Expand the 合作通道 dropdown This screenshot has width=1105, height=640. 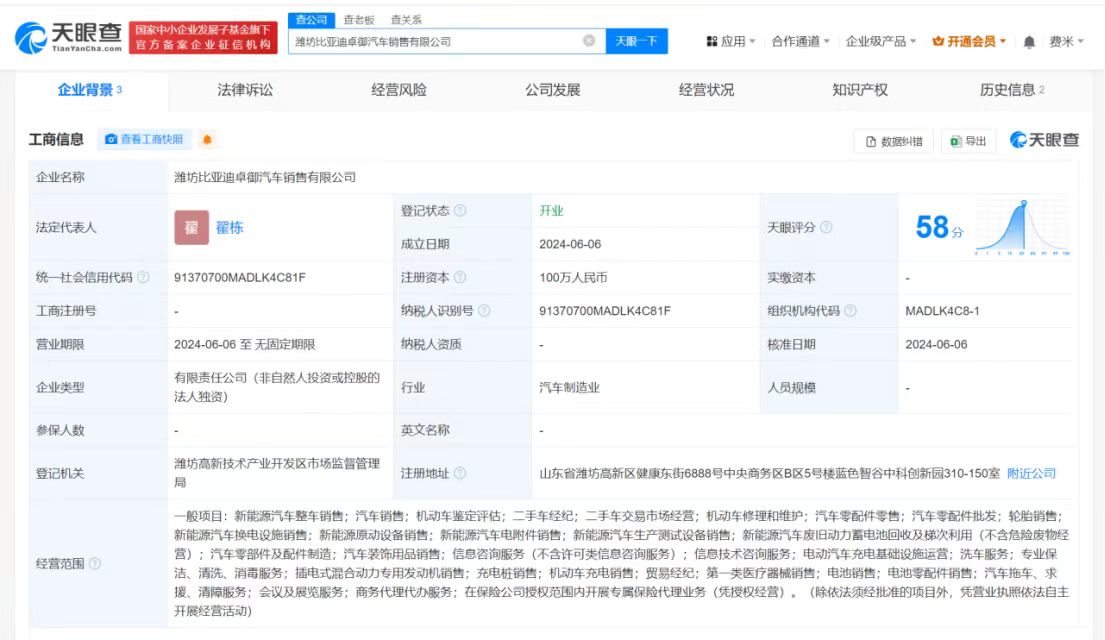(801, 42)
